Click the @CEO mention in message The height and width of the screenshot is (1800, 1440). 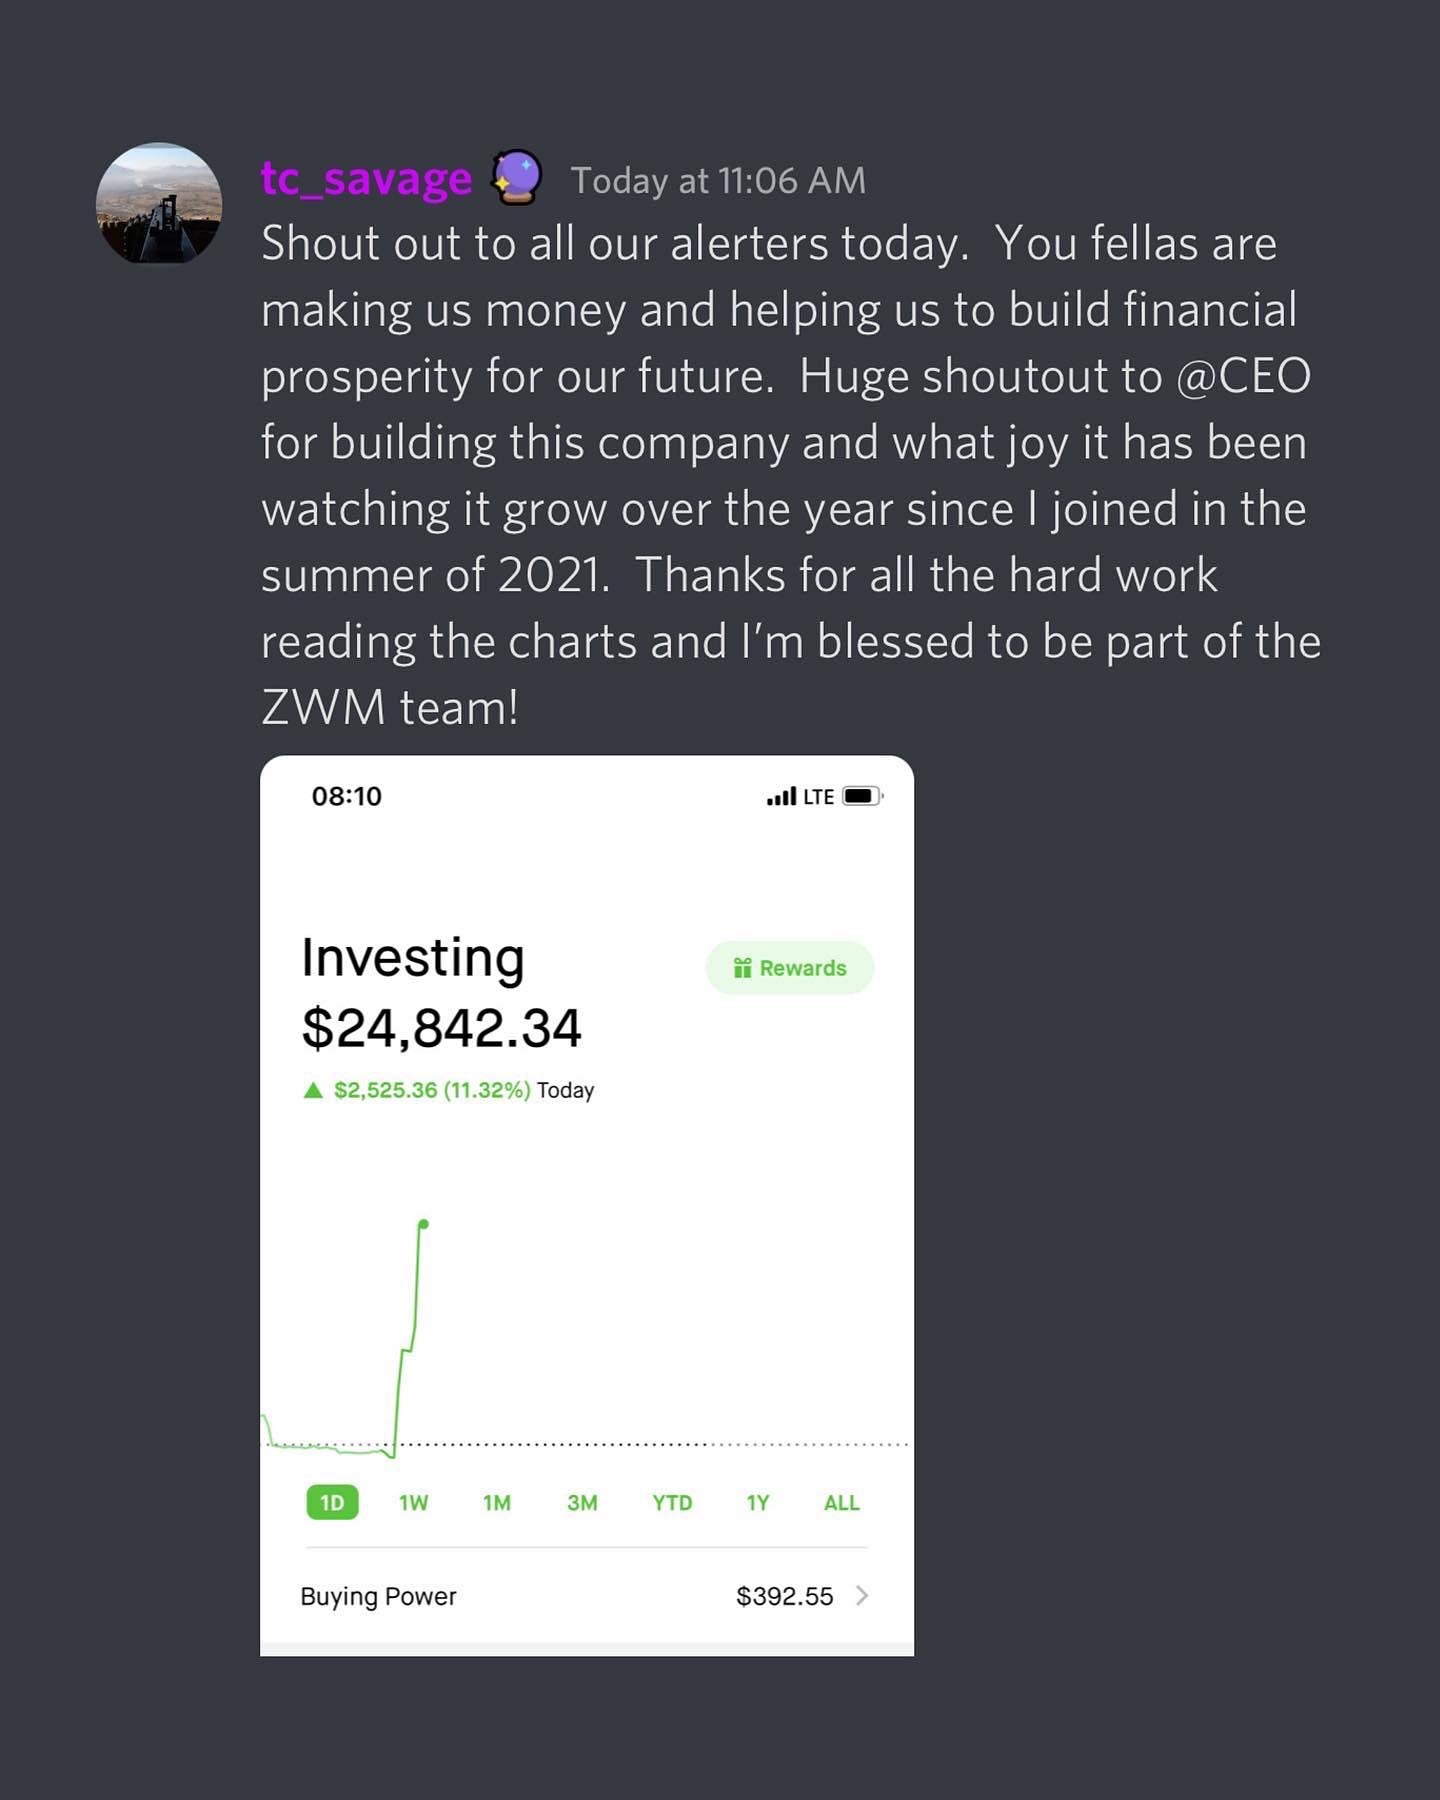pyautogui.click(x=1243, y=377)
